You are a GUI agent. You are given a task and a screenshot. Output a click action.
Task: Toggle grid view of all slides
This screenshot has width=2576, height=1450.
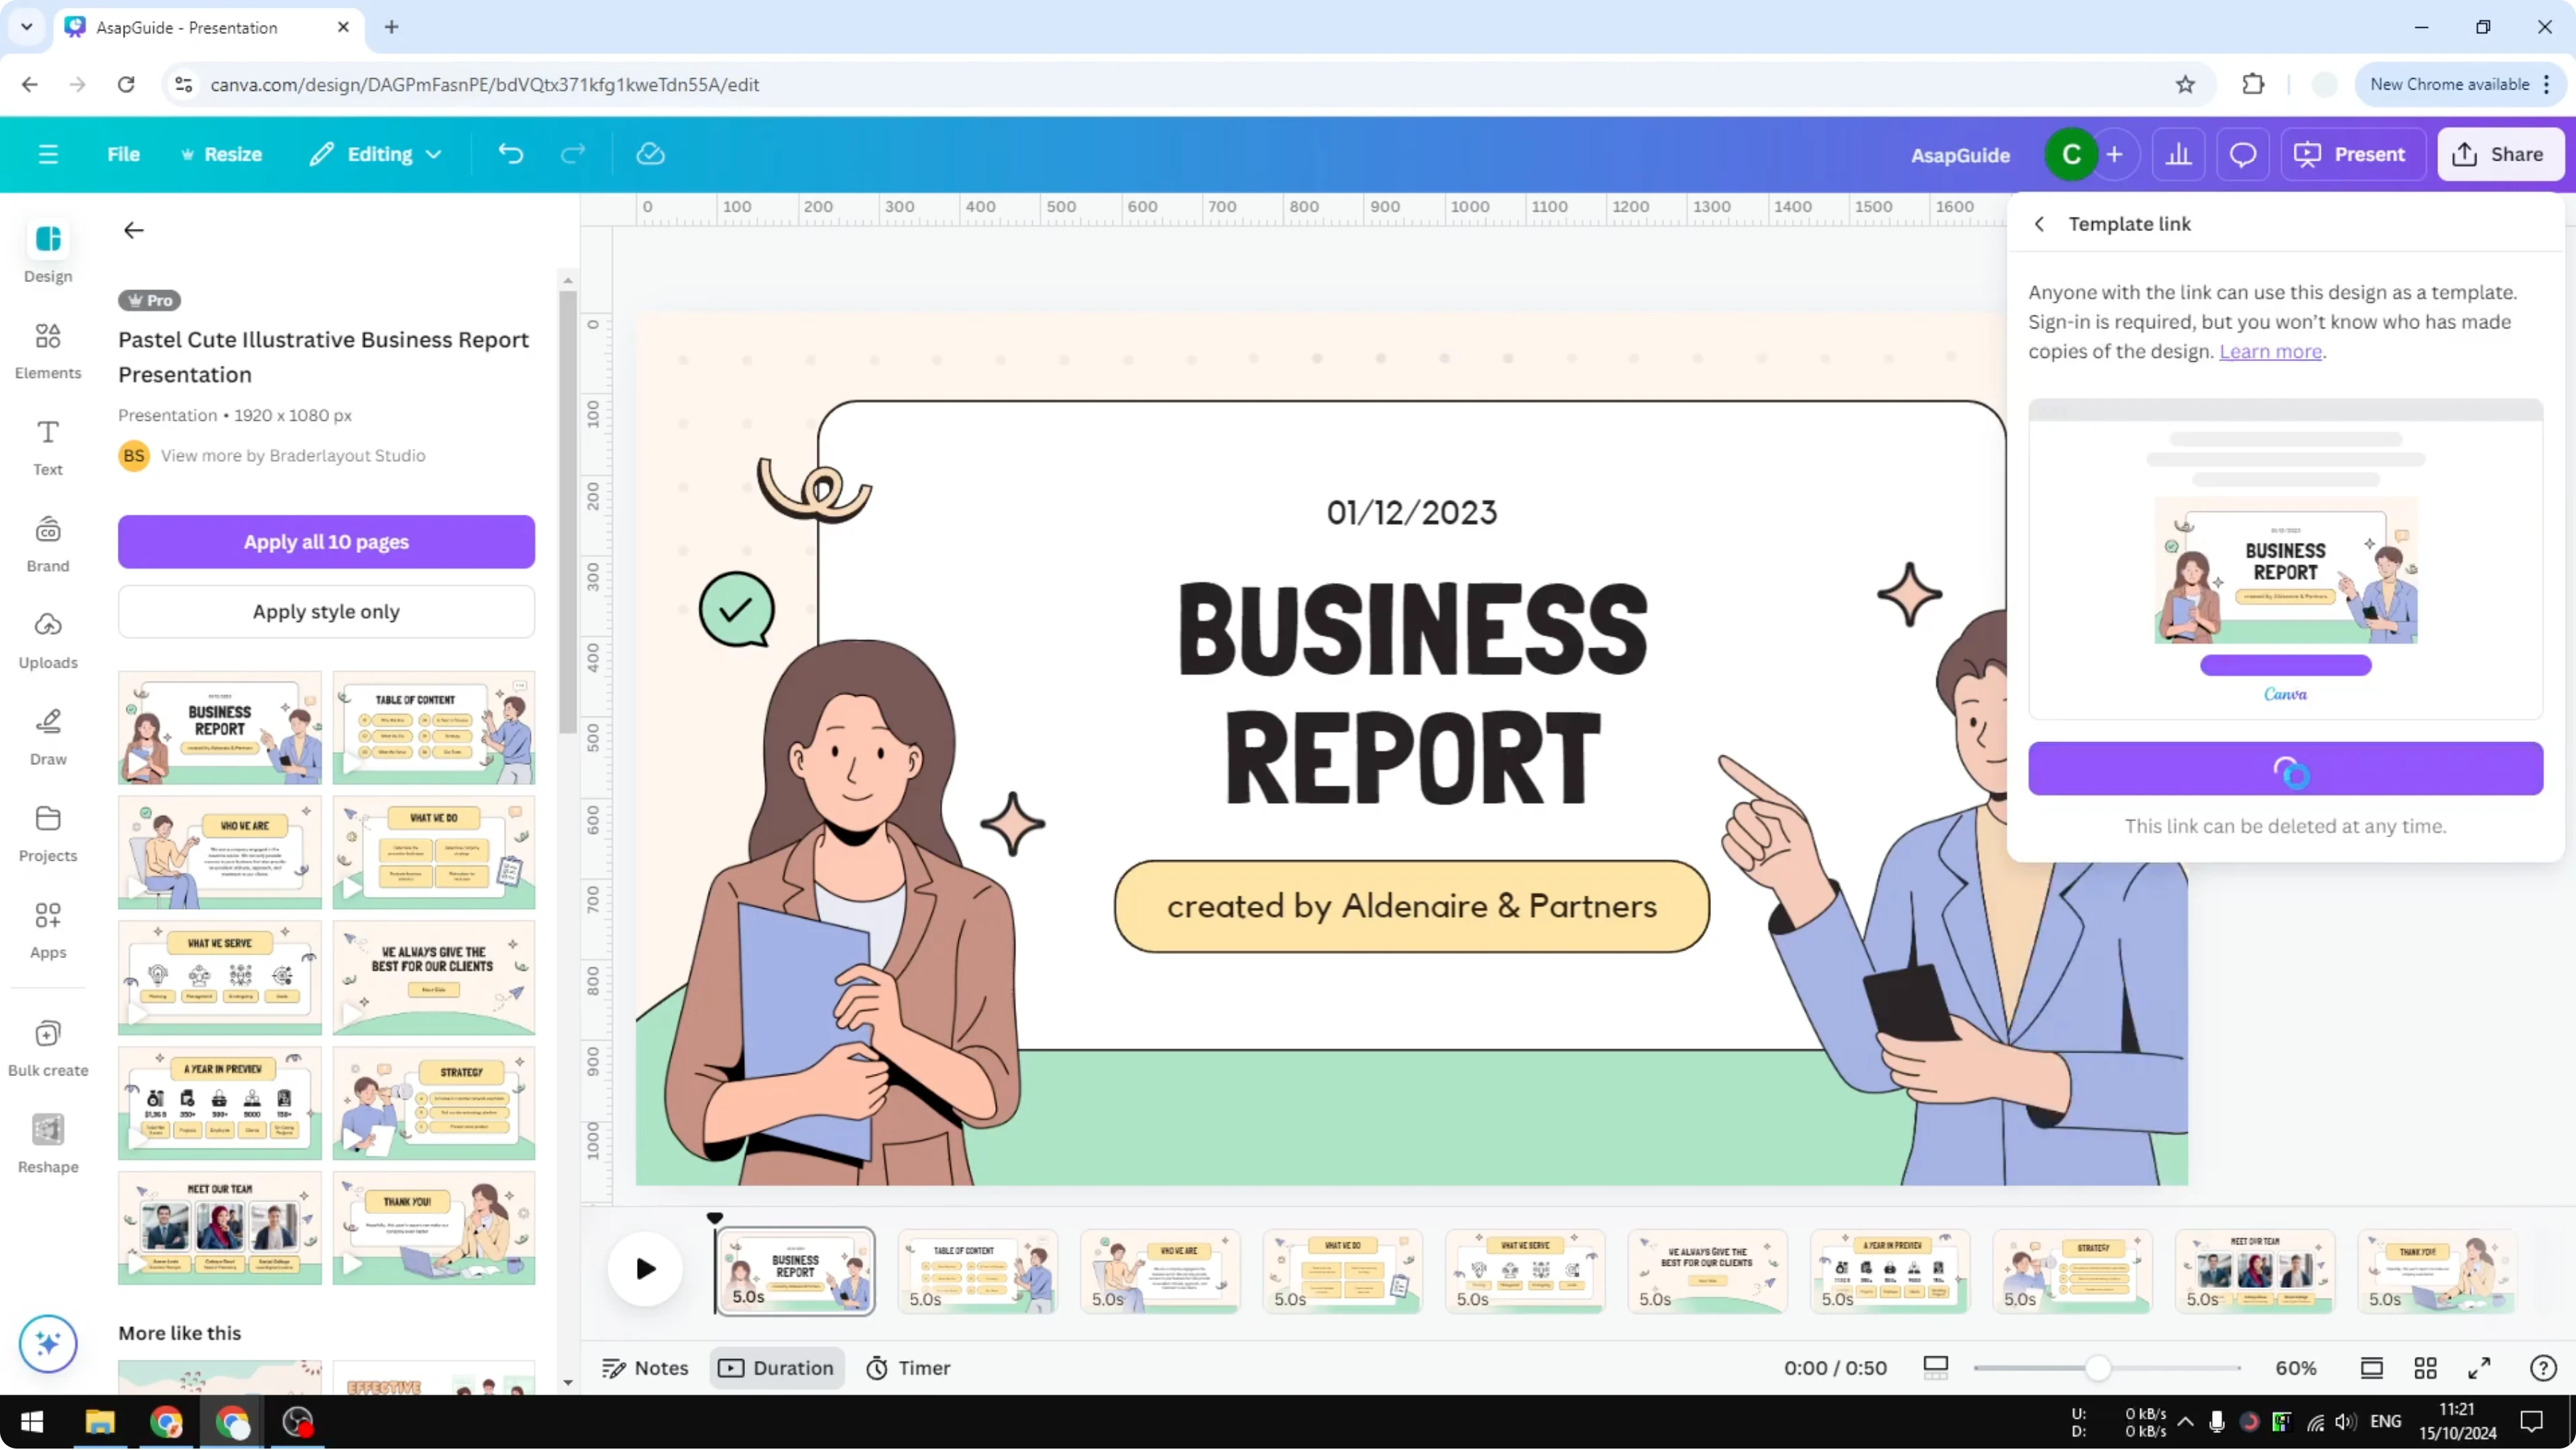[x=2426, y=1367]
